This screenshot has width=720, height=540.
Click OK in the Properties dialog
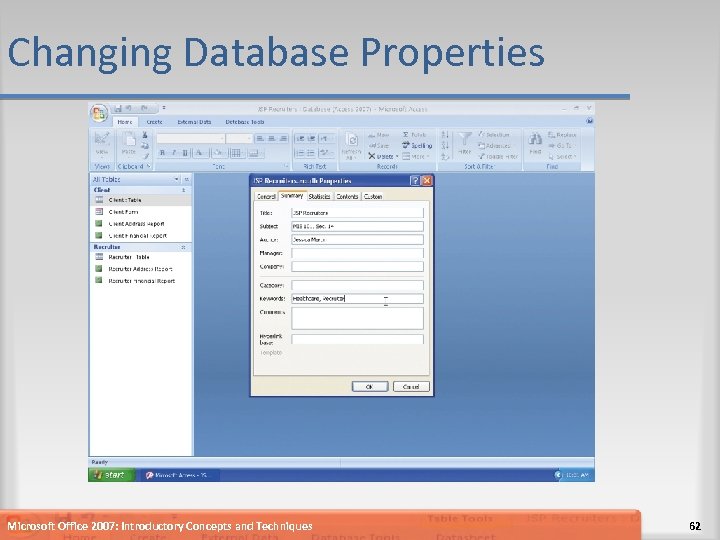(370, 387)
